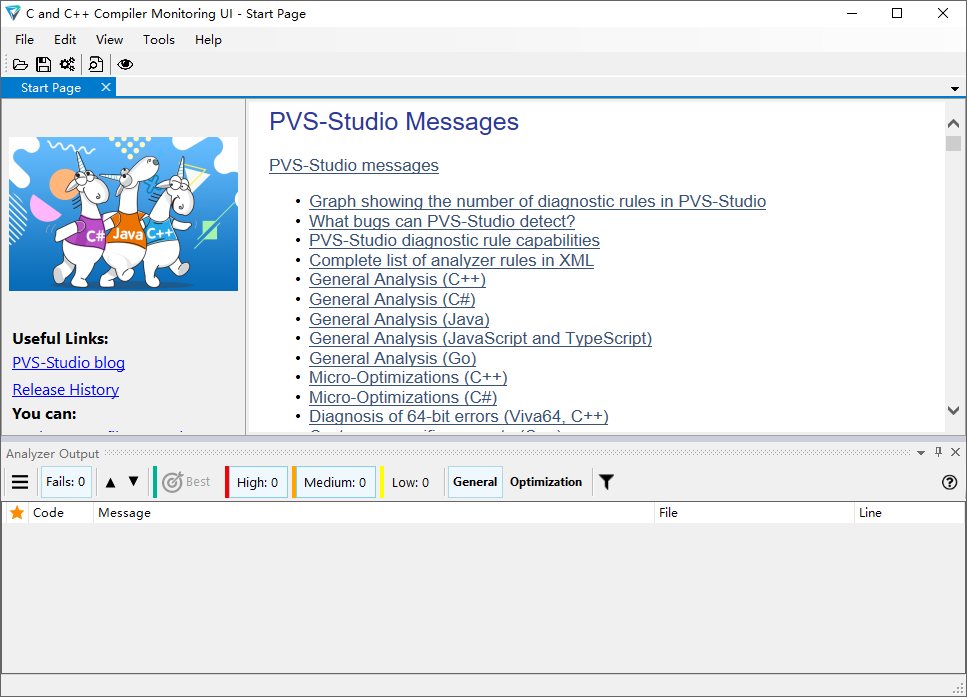Open 'General Analysis (C#)' link
Screen dimensions: 967x697
[x=392, y=299]
